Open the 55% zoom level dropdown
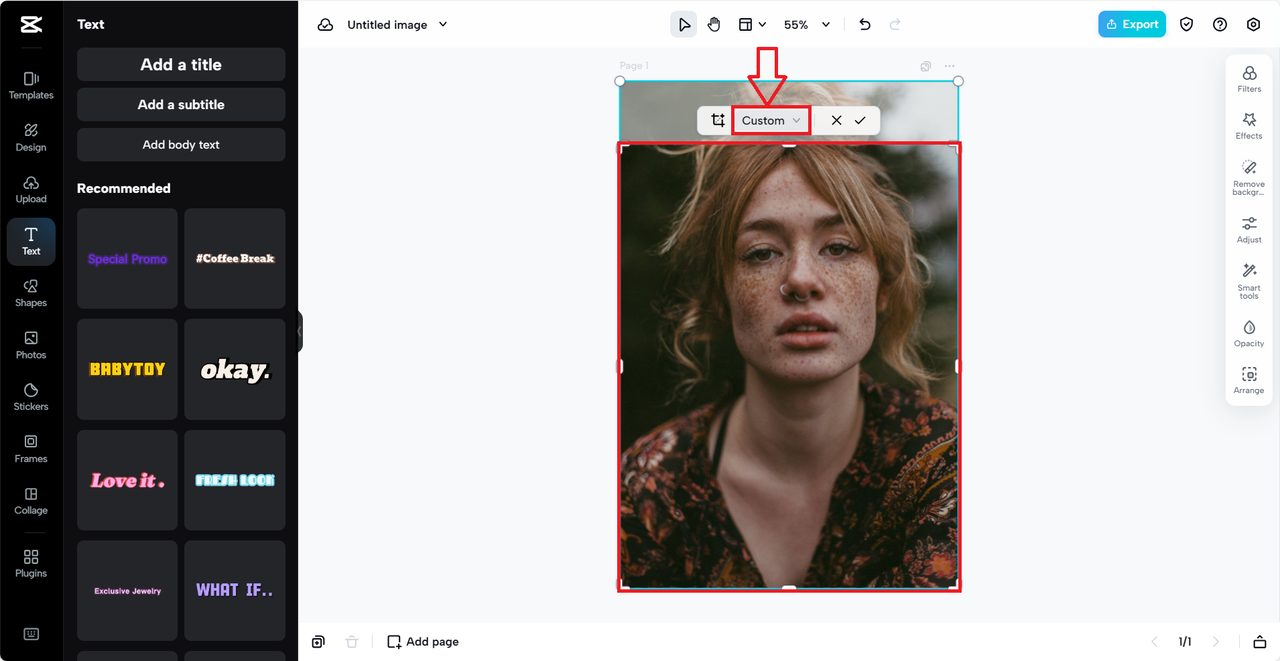The height and width of the screenshot is (661, 1280). tap(807, 25)
